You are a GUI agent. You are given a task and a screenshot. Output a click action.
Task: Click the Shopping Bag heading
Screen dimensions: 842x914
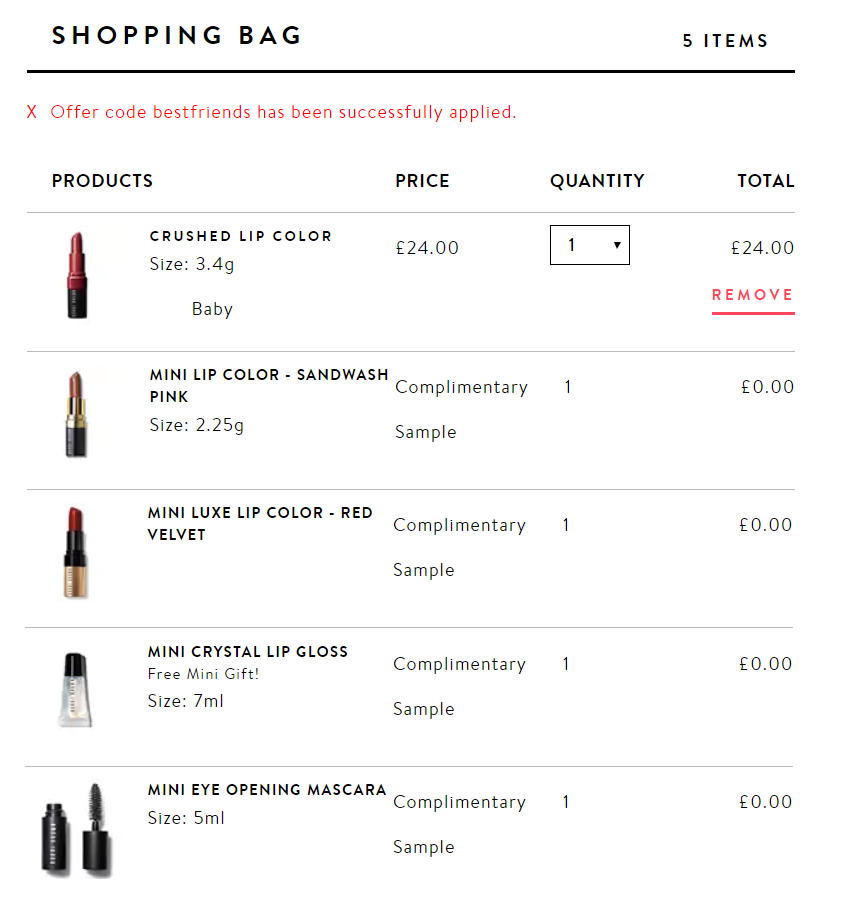pyautogui.click(x=177, y=36)
